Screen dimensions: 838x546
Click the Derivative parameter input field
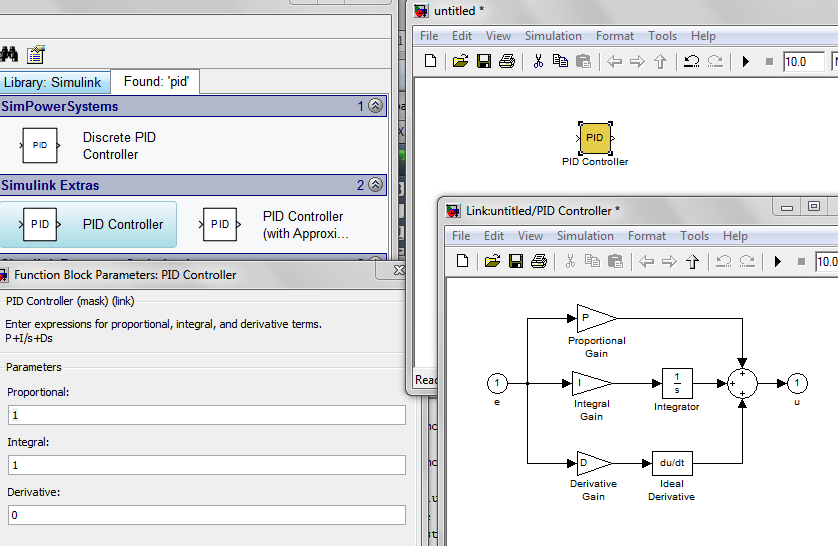[206, 515]
